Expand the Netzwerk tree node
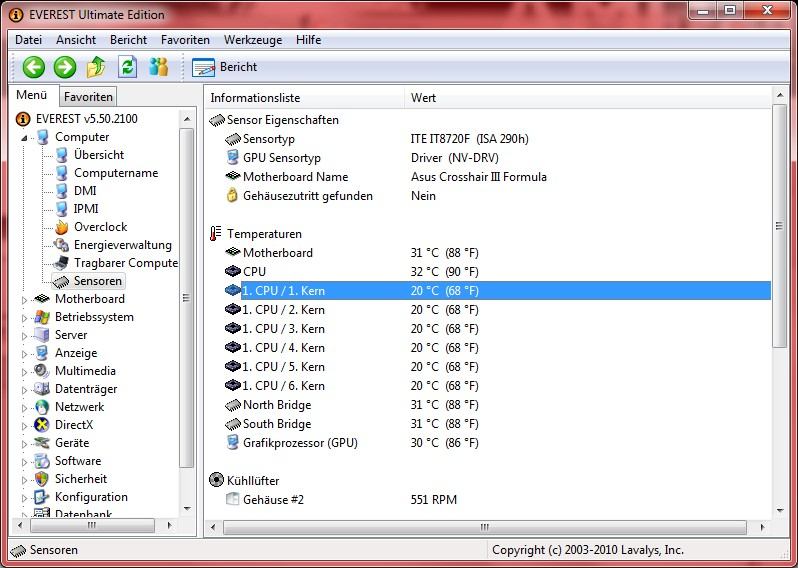 click(x=24, y=408)
